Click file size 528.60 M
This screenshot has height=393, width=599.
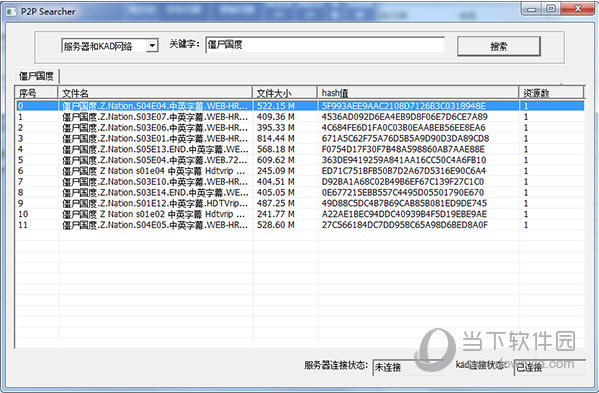pyautogui.click(x=275, y=225)
